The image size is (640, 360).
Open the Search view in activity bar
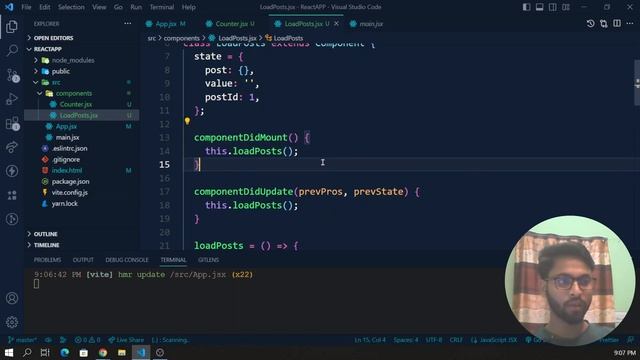(12, 50)
